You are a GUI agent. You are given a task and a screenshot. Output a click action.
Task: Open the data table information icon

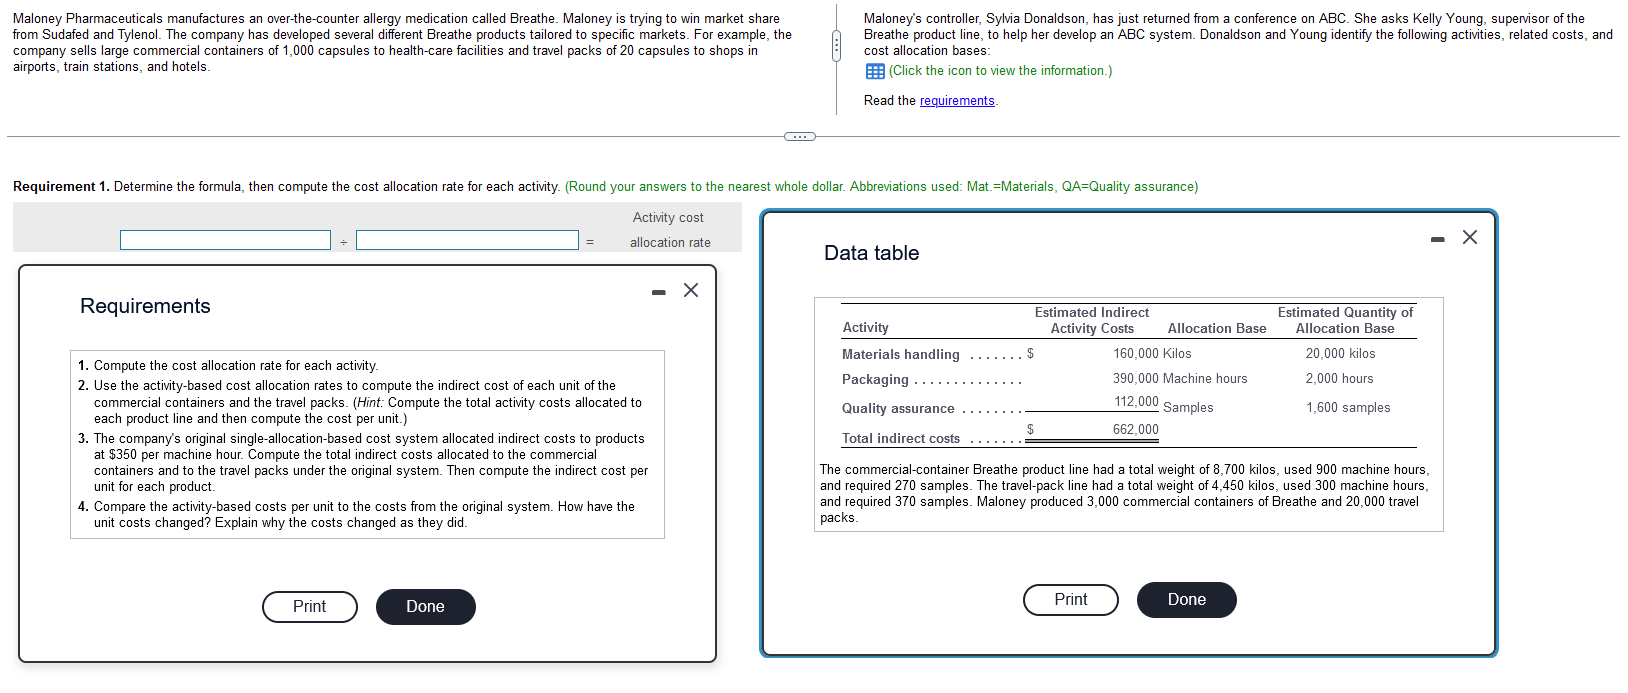pyautogui.click(x=875, y=71)
